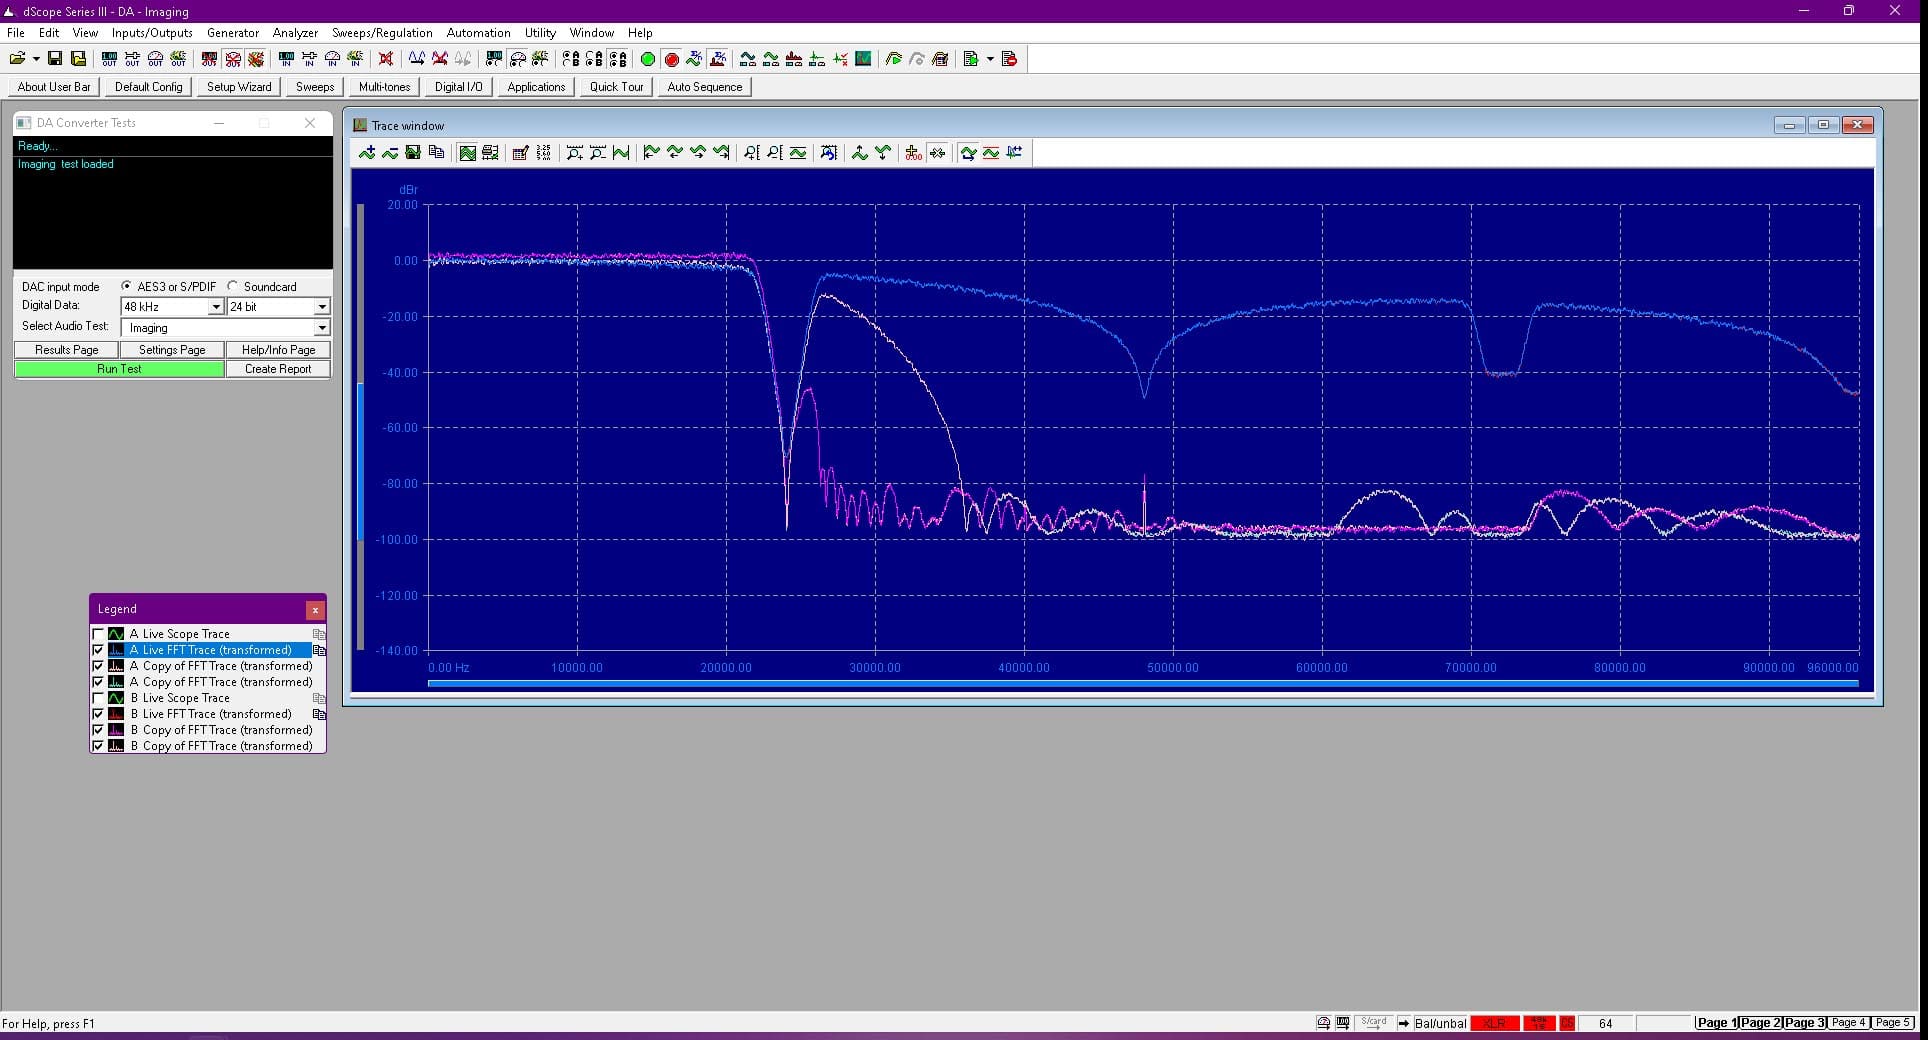1928x1040 pixels.
Task: Open the Inputs/Outputs menu
Action: tap(152, 33)
